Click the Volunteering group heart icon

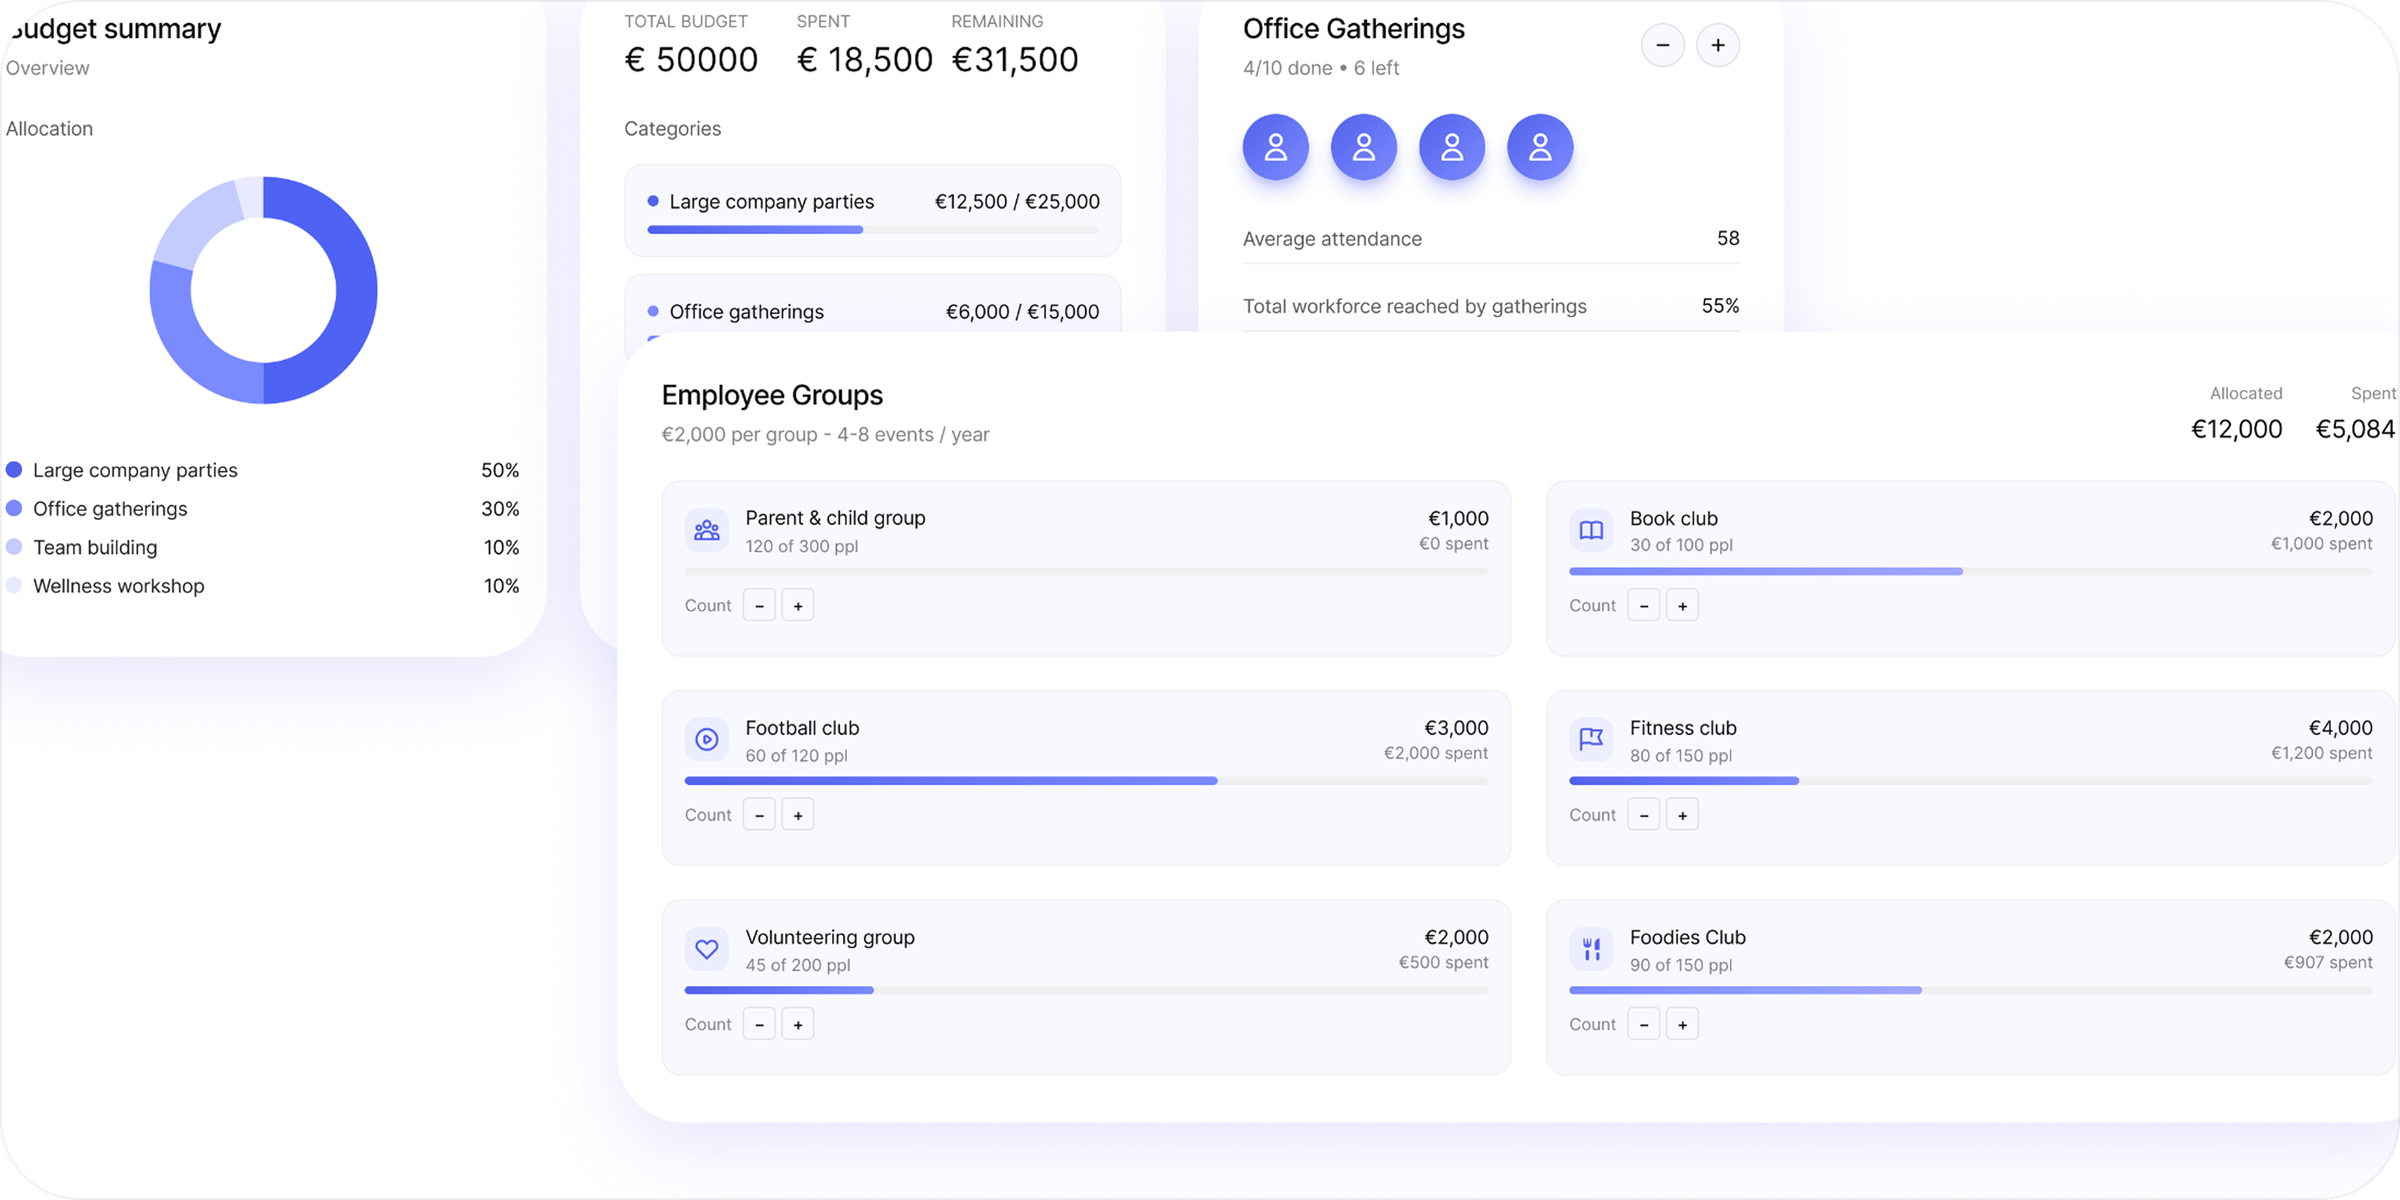click(x=707, y=949)
